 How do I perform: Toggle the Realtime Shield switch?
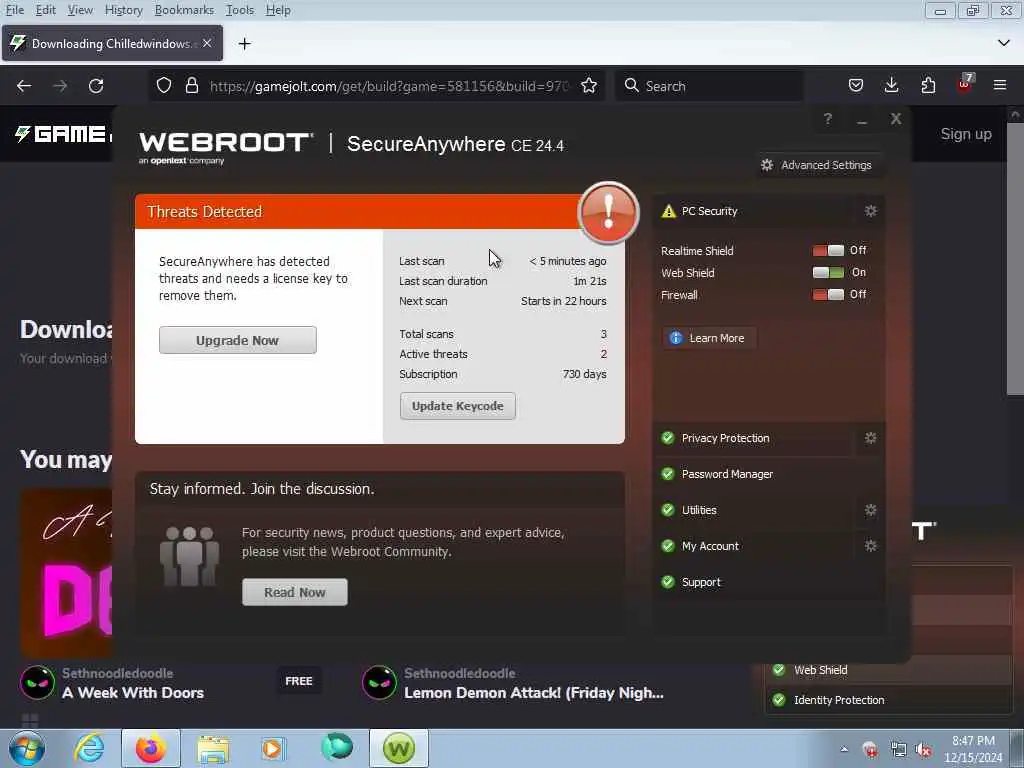(828, 251)
